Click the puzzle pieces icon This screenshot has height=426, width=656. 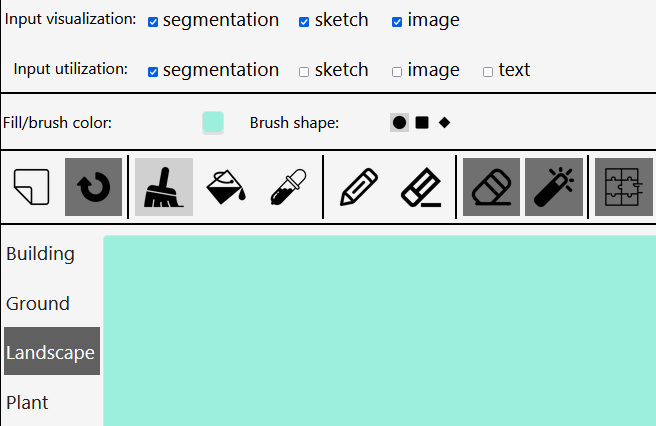point(624,187)
